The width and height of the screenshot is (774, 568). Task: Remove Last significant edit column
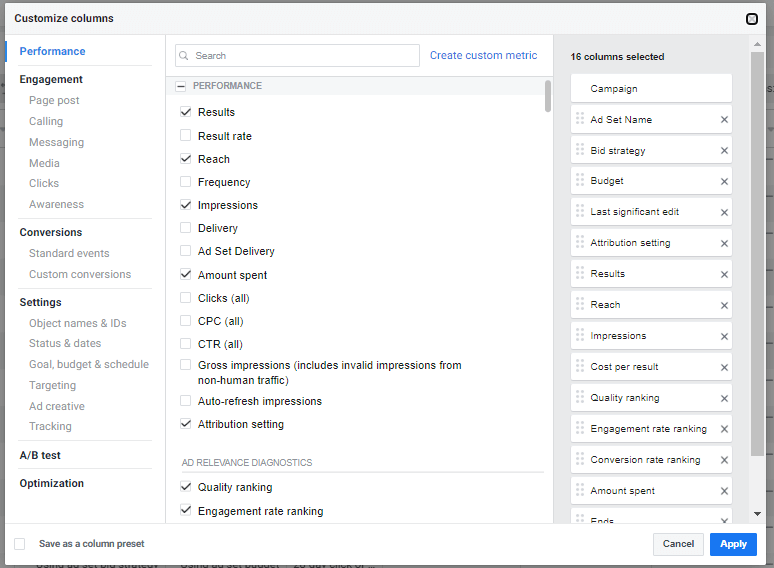724,212
